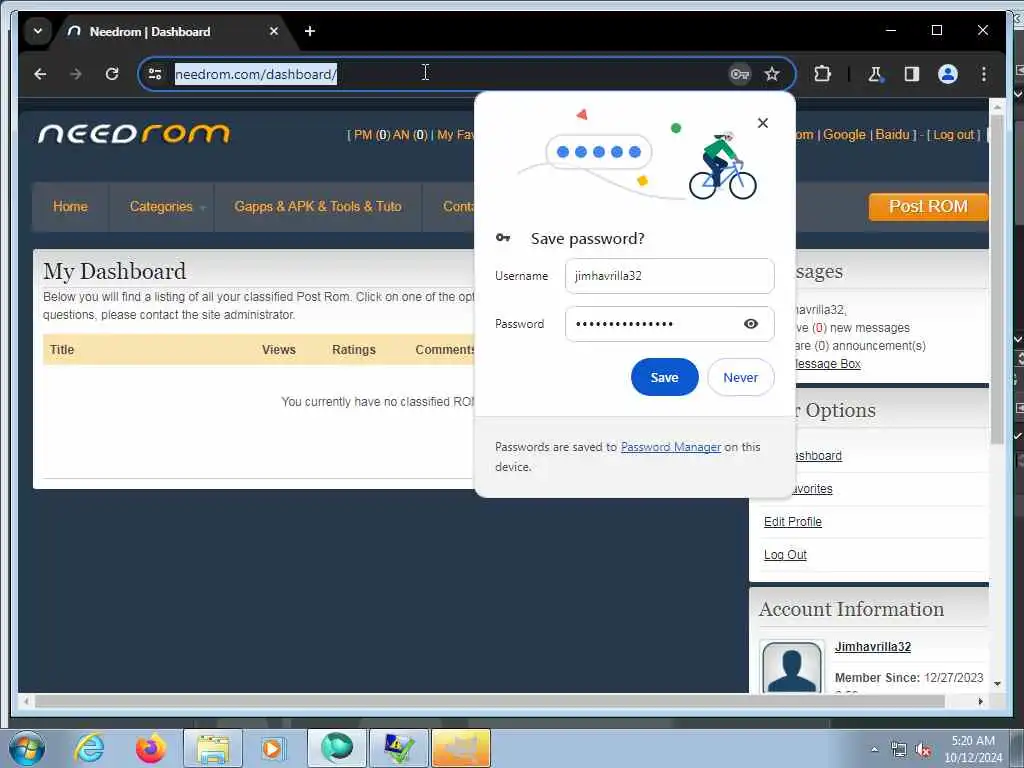The height and width of the screenshot is (768, 1024).
Task: Go back with the browser back arrow
Action: [x=40, y=74]
